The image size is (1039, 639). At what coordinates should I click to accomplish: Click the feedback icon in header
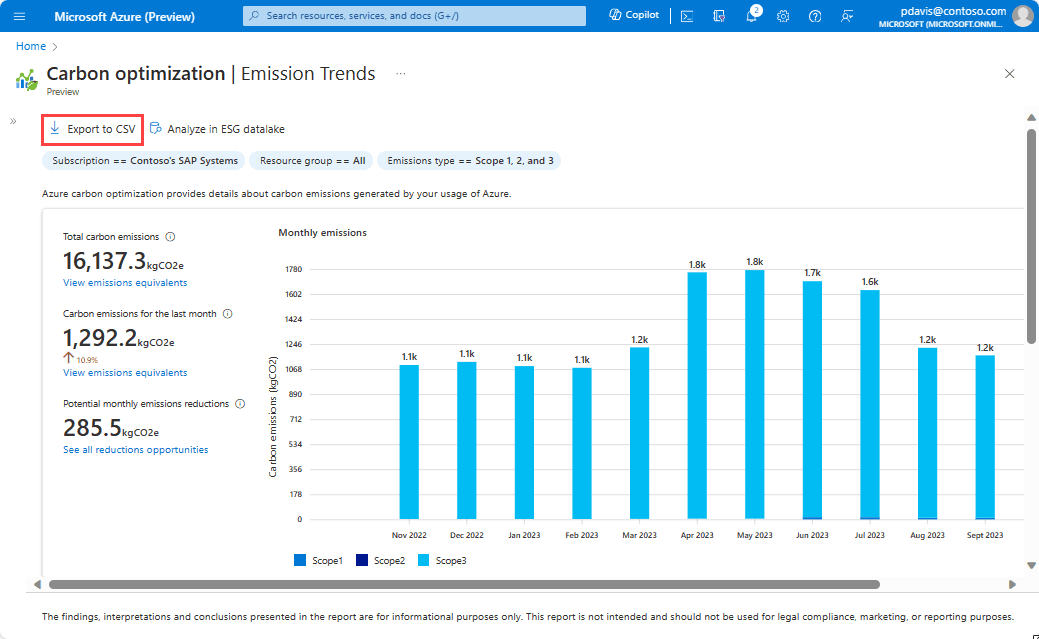pos(847,16)
